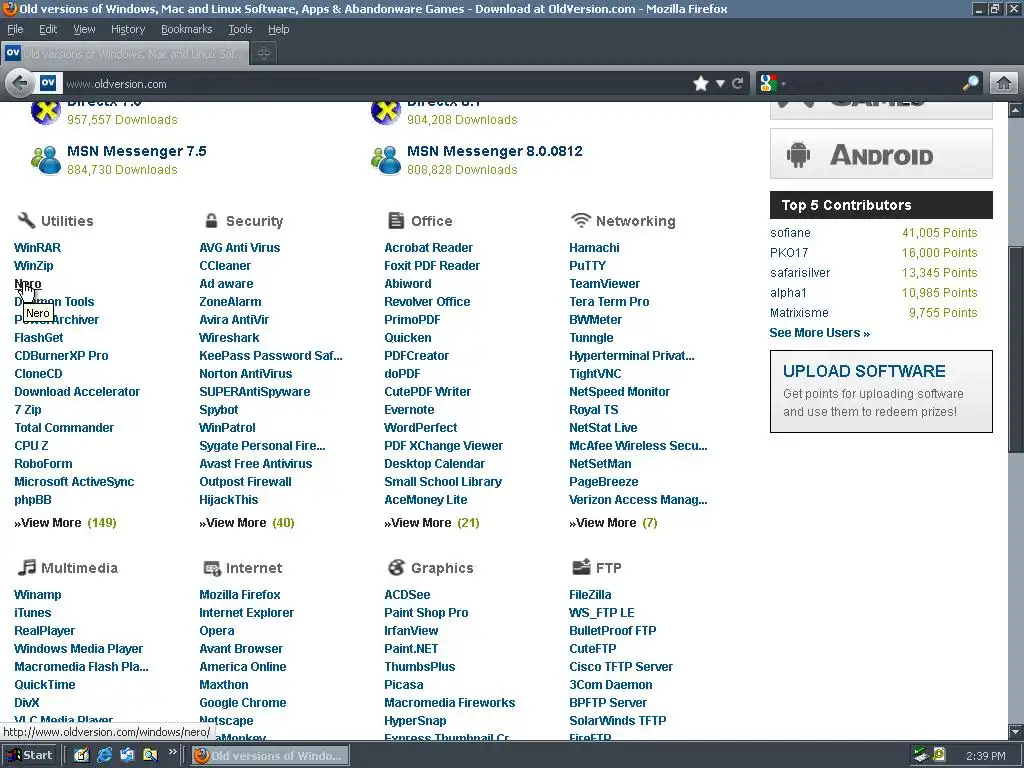Click See More Users link

click(820, 332)
